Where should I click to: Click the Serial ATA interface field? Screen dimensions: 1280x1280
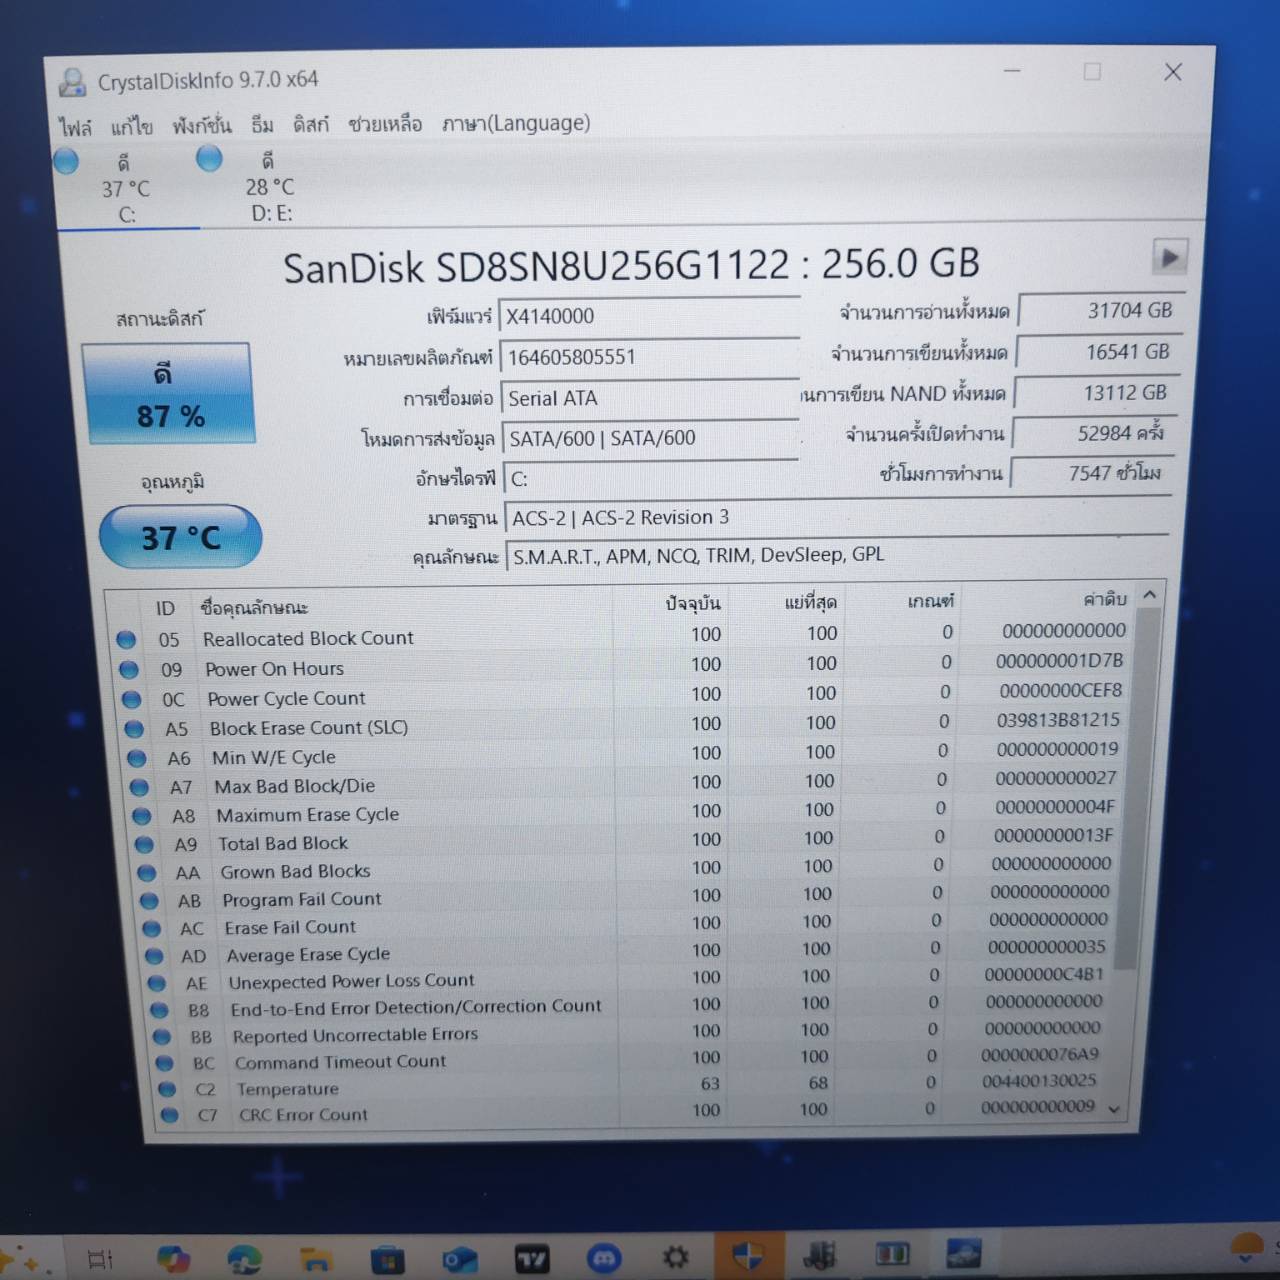[x=649, y=398]
